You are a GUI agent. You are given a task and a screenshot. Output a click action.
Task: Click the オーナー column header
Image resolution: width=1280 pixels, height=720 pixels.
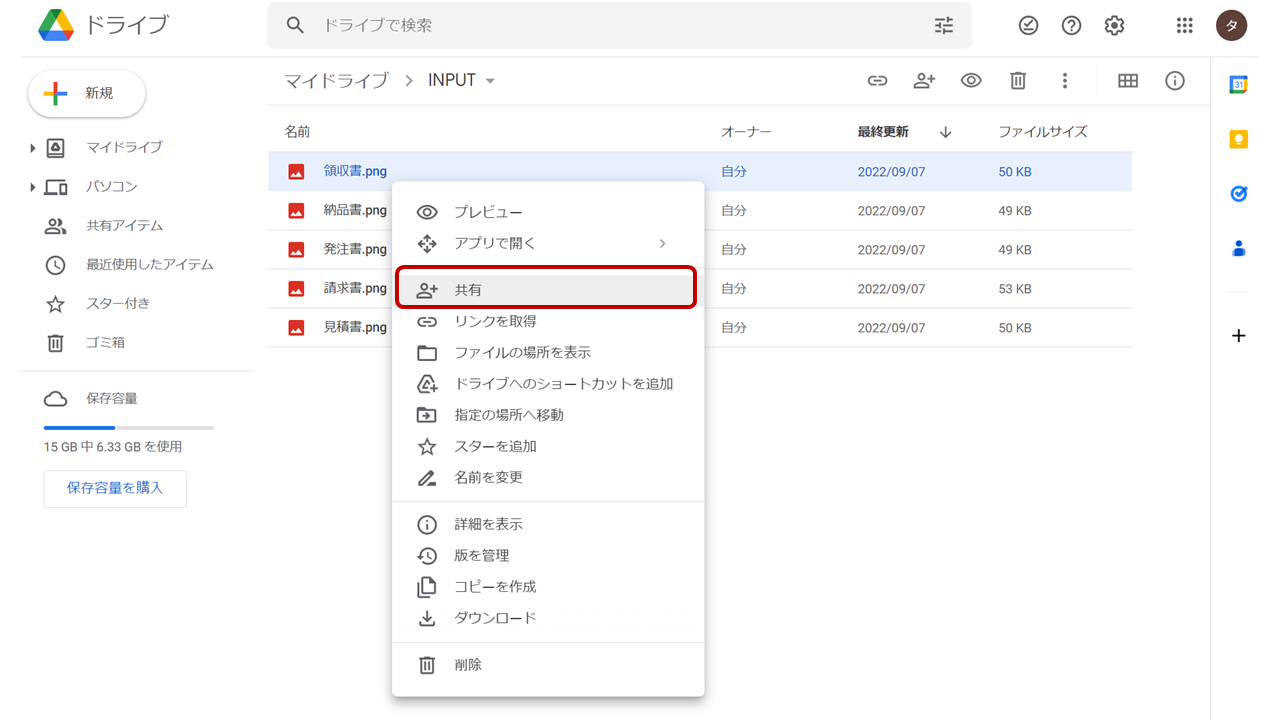click(746, 131)
